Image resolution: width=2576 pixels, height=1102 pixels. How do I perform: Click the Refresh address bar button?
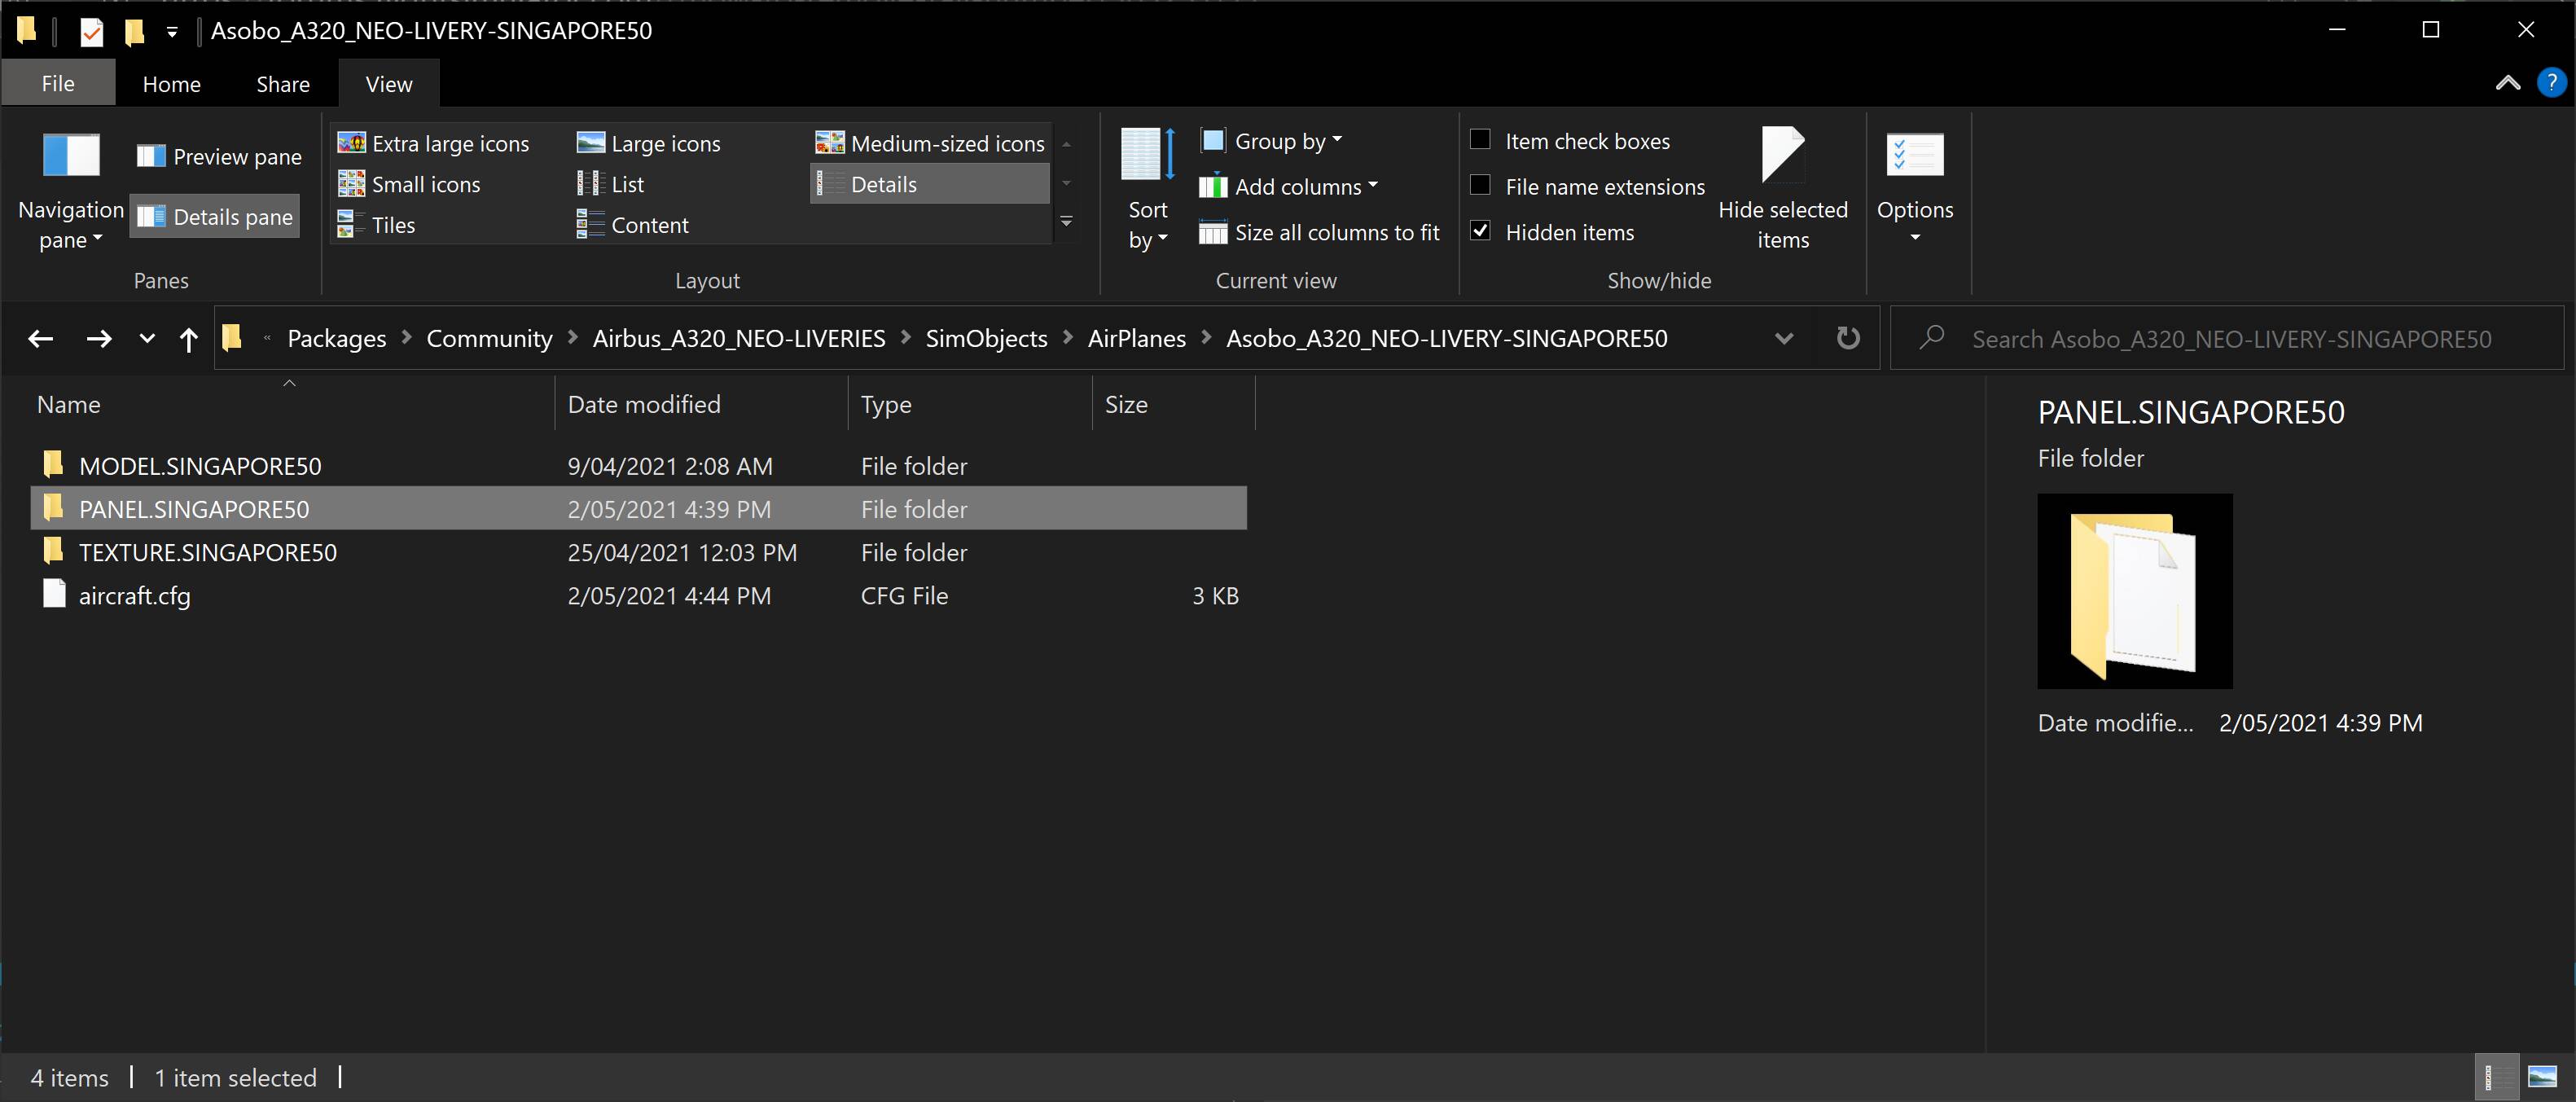point(1848,338)
